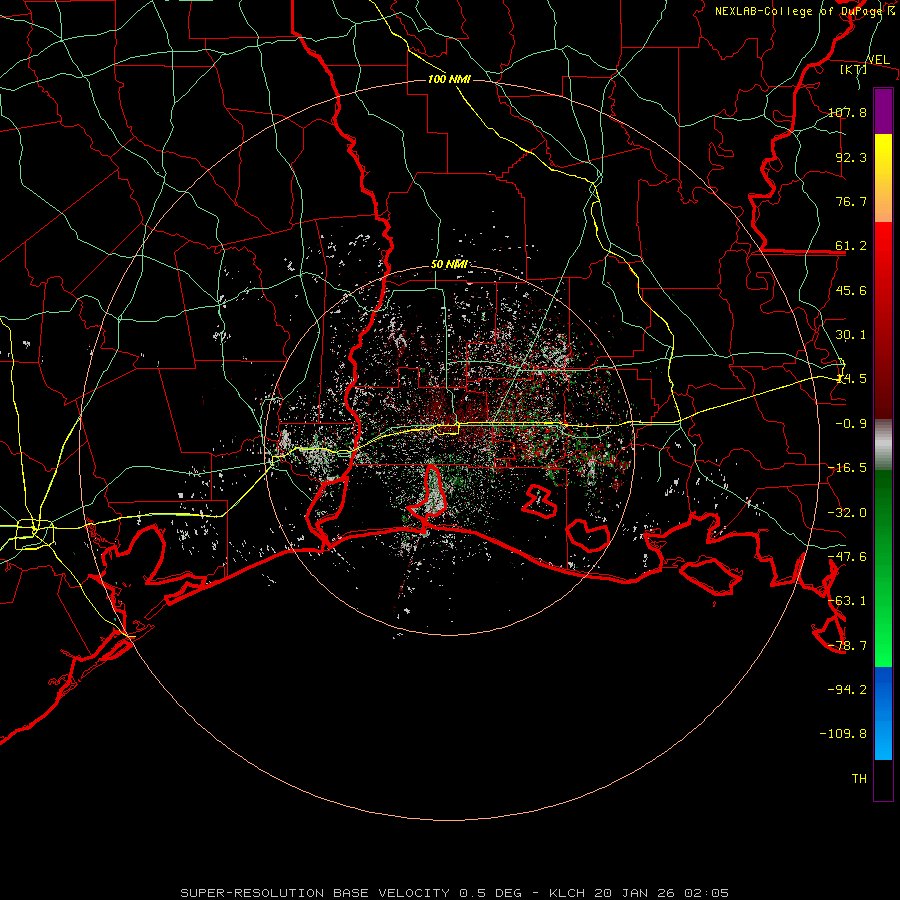Select the 76.7 legend value
This screenshot has width=900, height=900.
851,201
